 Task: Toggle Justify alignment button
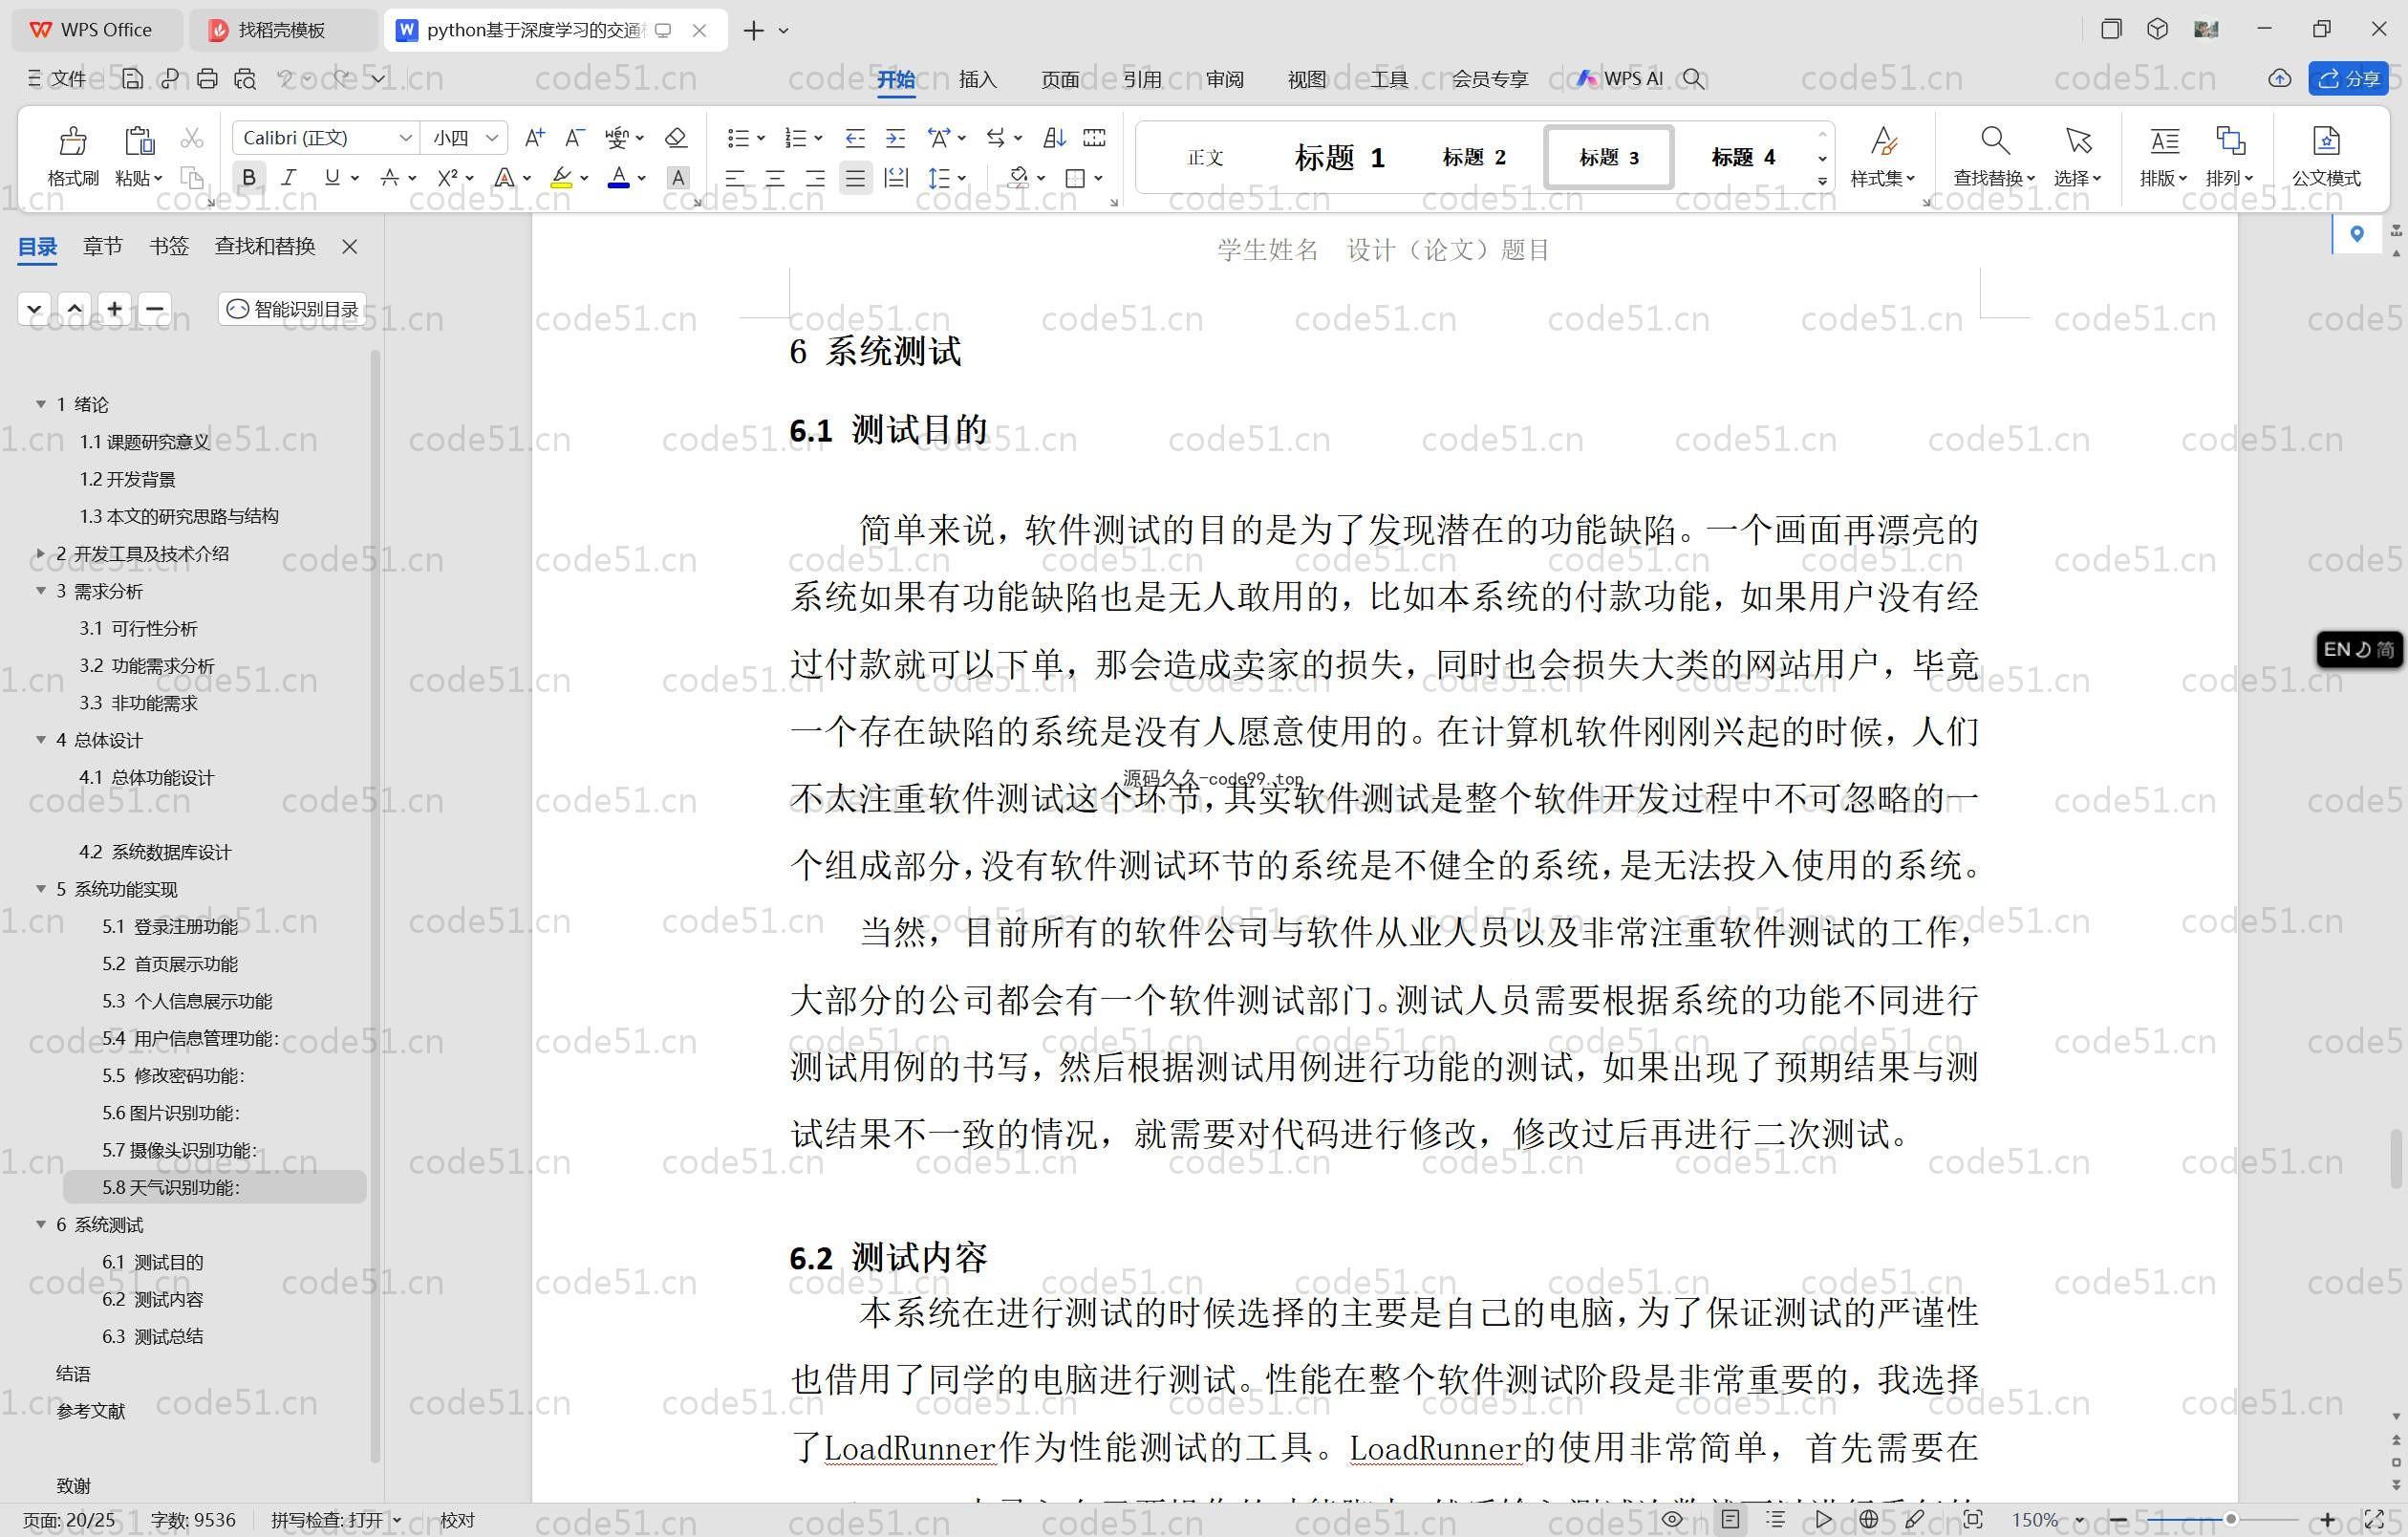855,179
